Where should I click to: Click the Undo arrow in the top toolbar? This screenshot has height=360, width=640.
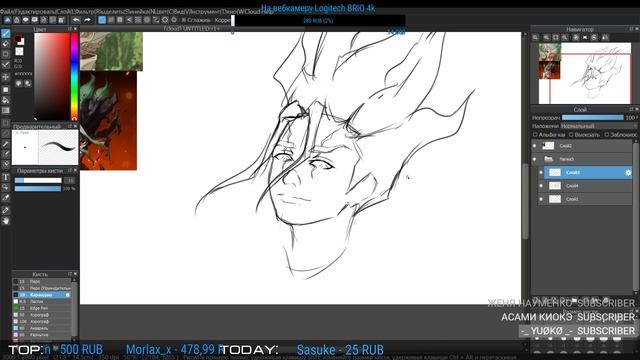76,20
